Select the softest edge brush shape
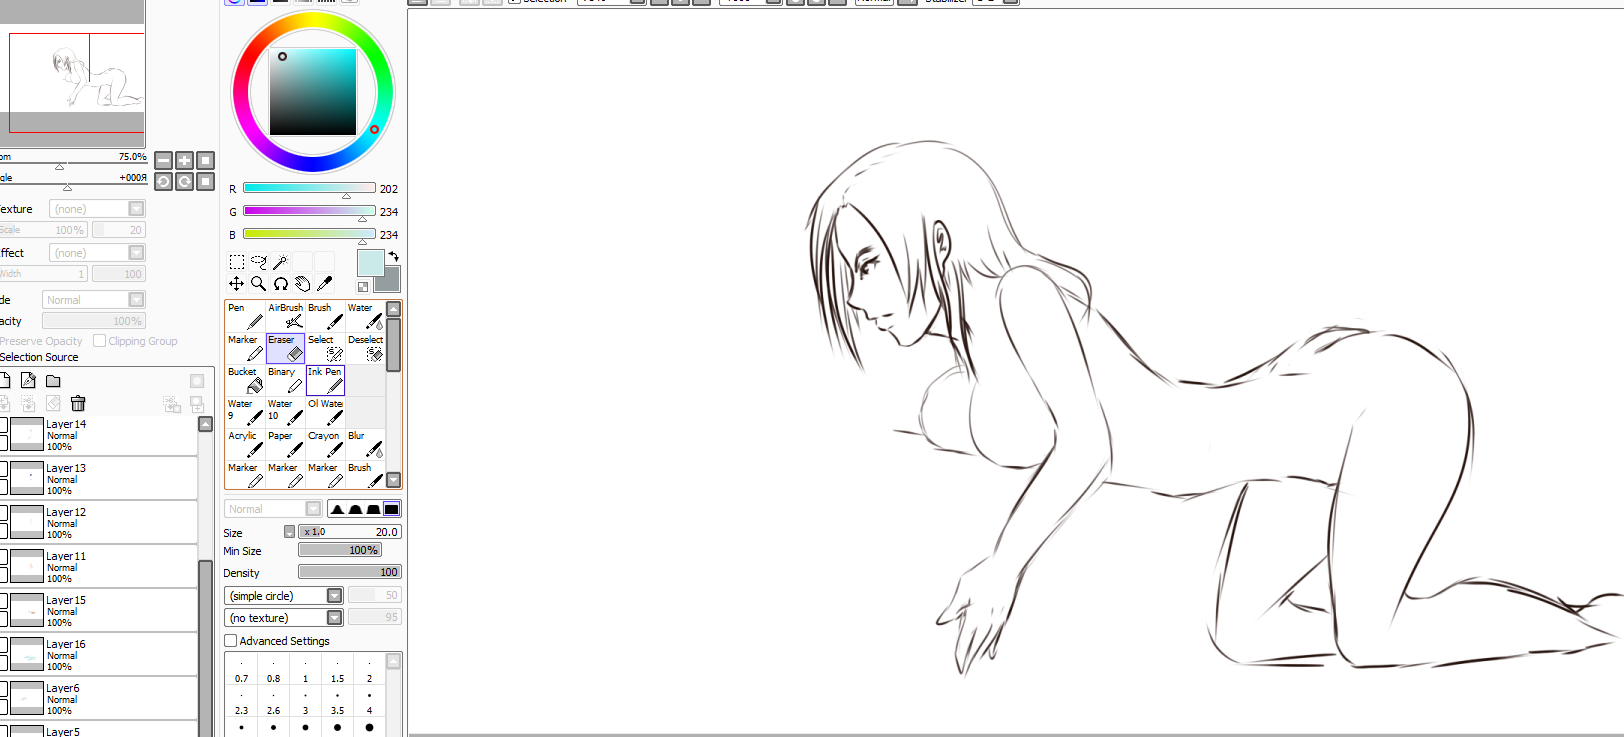The width and height of the screenshot is (1624, 737). pyautogui.click(x=337, y=509)
